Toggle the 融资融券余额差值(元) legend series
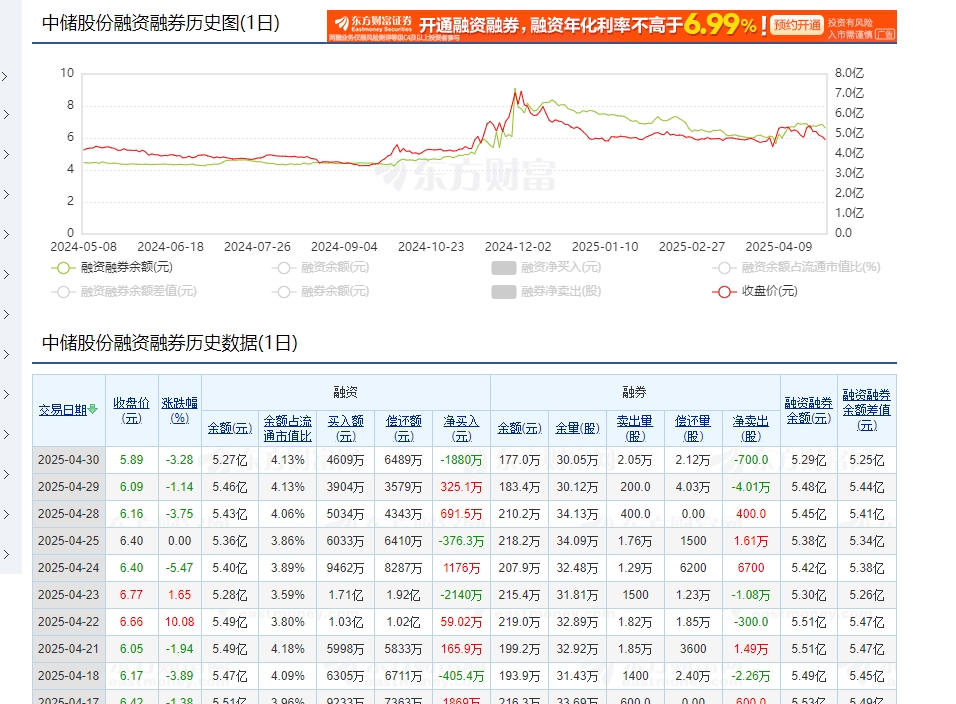Image resolution: width=956 pixels, height=704 pixels. click(124, 291)
